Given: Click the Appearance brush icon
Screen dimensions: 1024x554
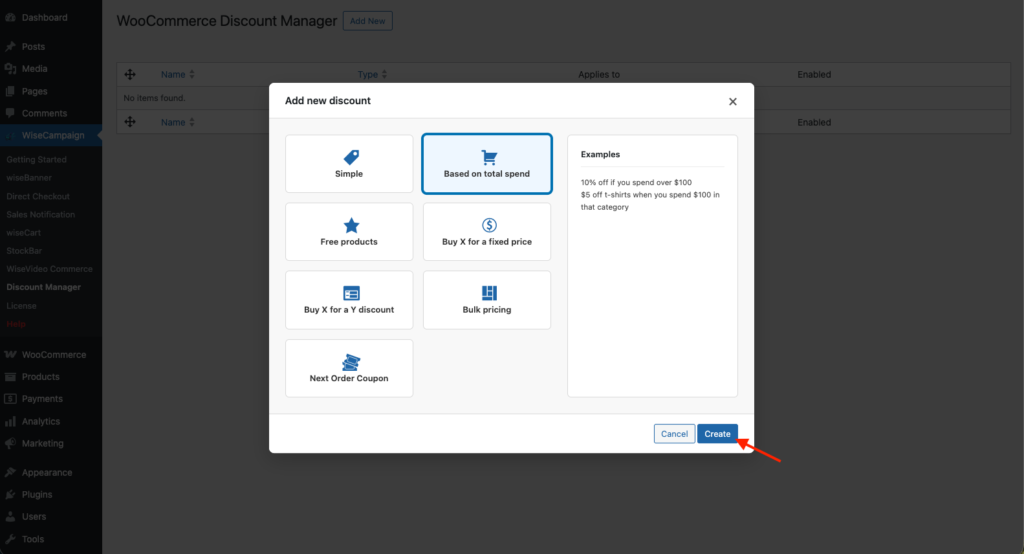Looking at the screenshot, I should pos(10,472).
